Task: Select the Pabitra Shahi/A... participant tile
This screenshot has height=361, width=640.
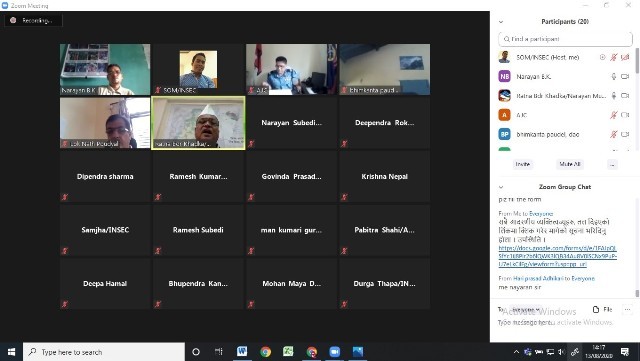Action: pos(384,230)
